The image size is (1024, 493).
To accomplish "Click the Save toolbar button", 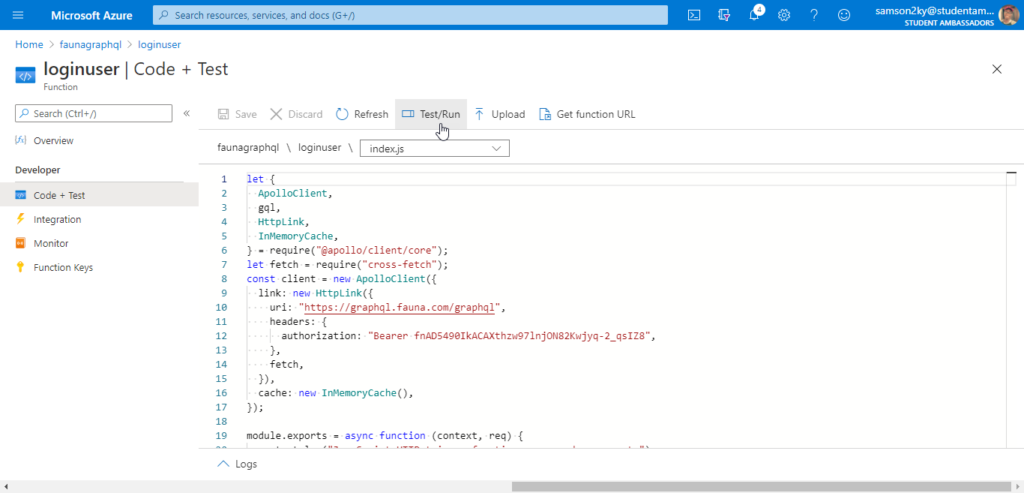I will coord(237,114).
